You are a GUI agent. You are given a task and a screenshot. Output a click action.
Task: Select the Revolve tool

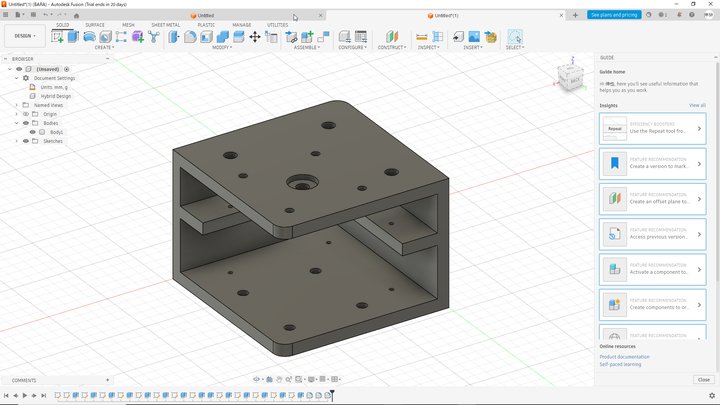click(90, 37)
